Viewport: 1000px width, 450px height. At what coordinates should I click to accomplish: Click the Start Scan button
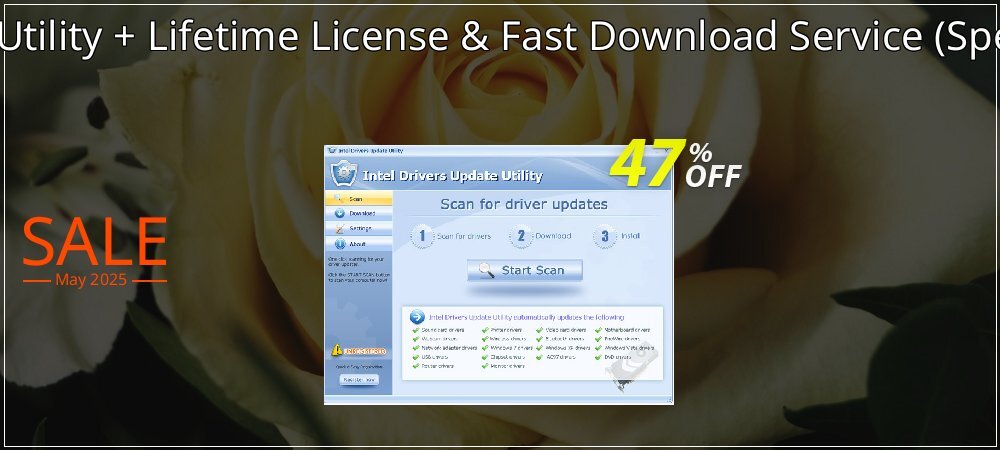click(x=524, y=270)
